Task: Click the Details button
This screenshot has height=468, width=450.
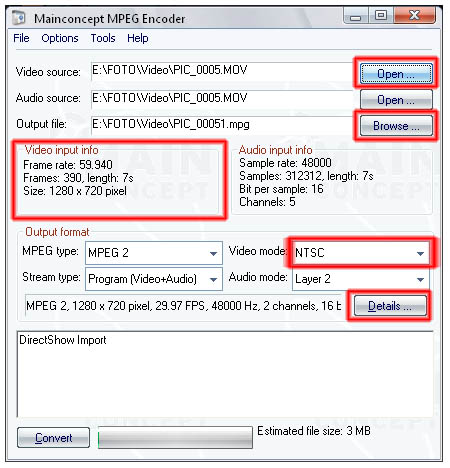Action: [x=390, y=306]
